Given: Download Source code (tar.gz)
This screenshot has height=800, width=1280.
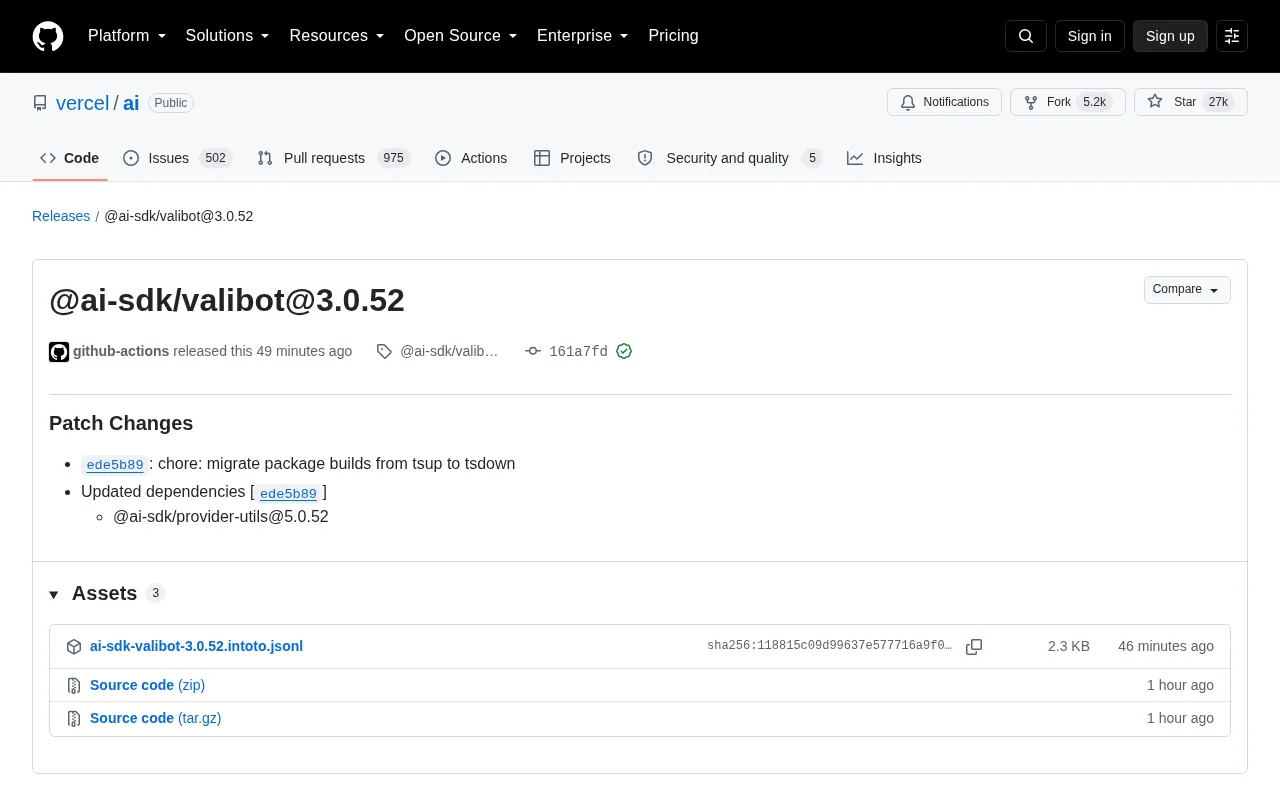Looking at the screenshot, I should coord(155,718).
